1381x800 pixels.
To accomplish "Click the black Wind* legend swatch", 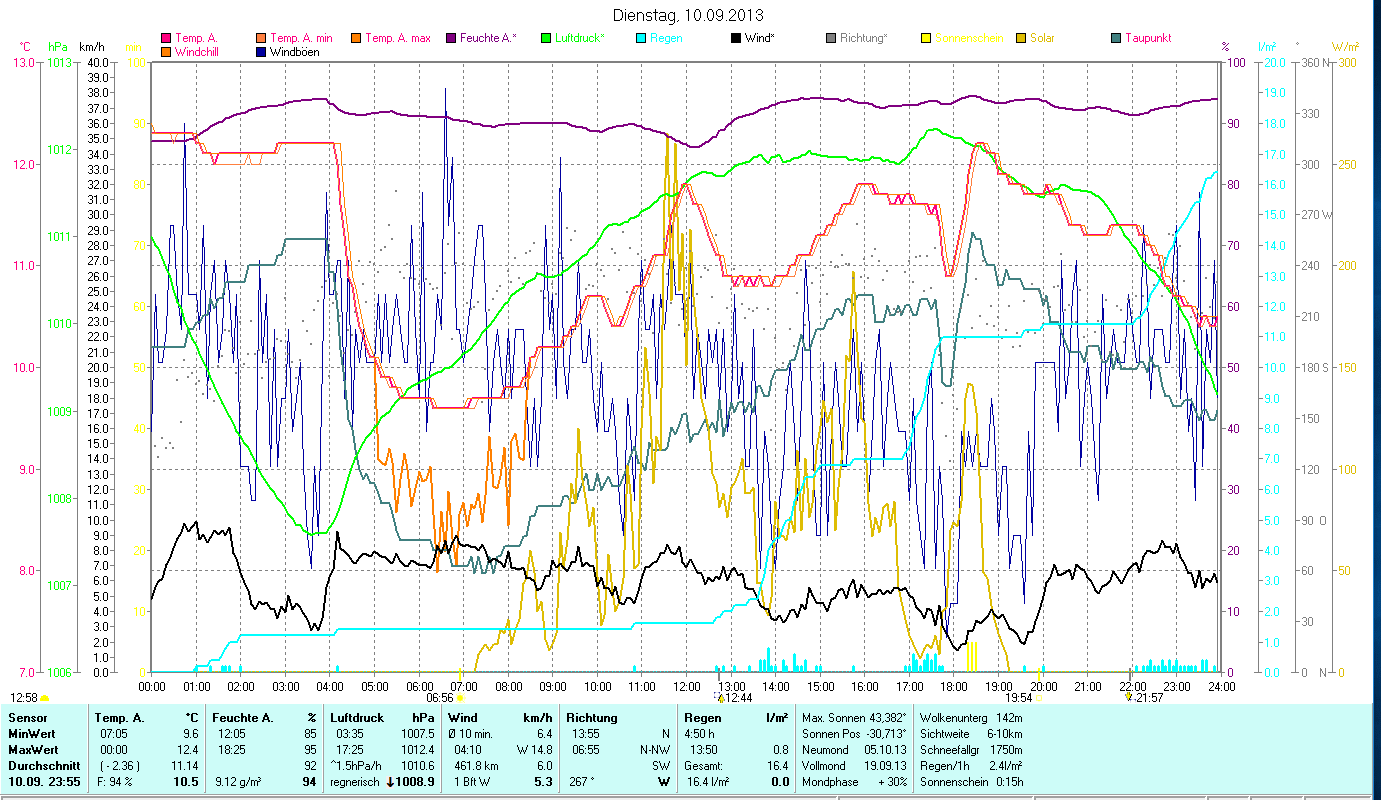I will (x=735, y=38).
